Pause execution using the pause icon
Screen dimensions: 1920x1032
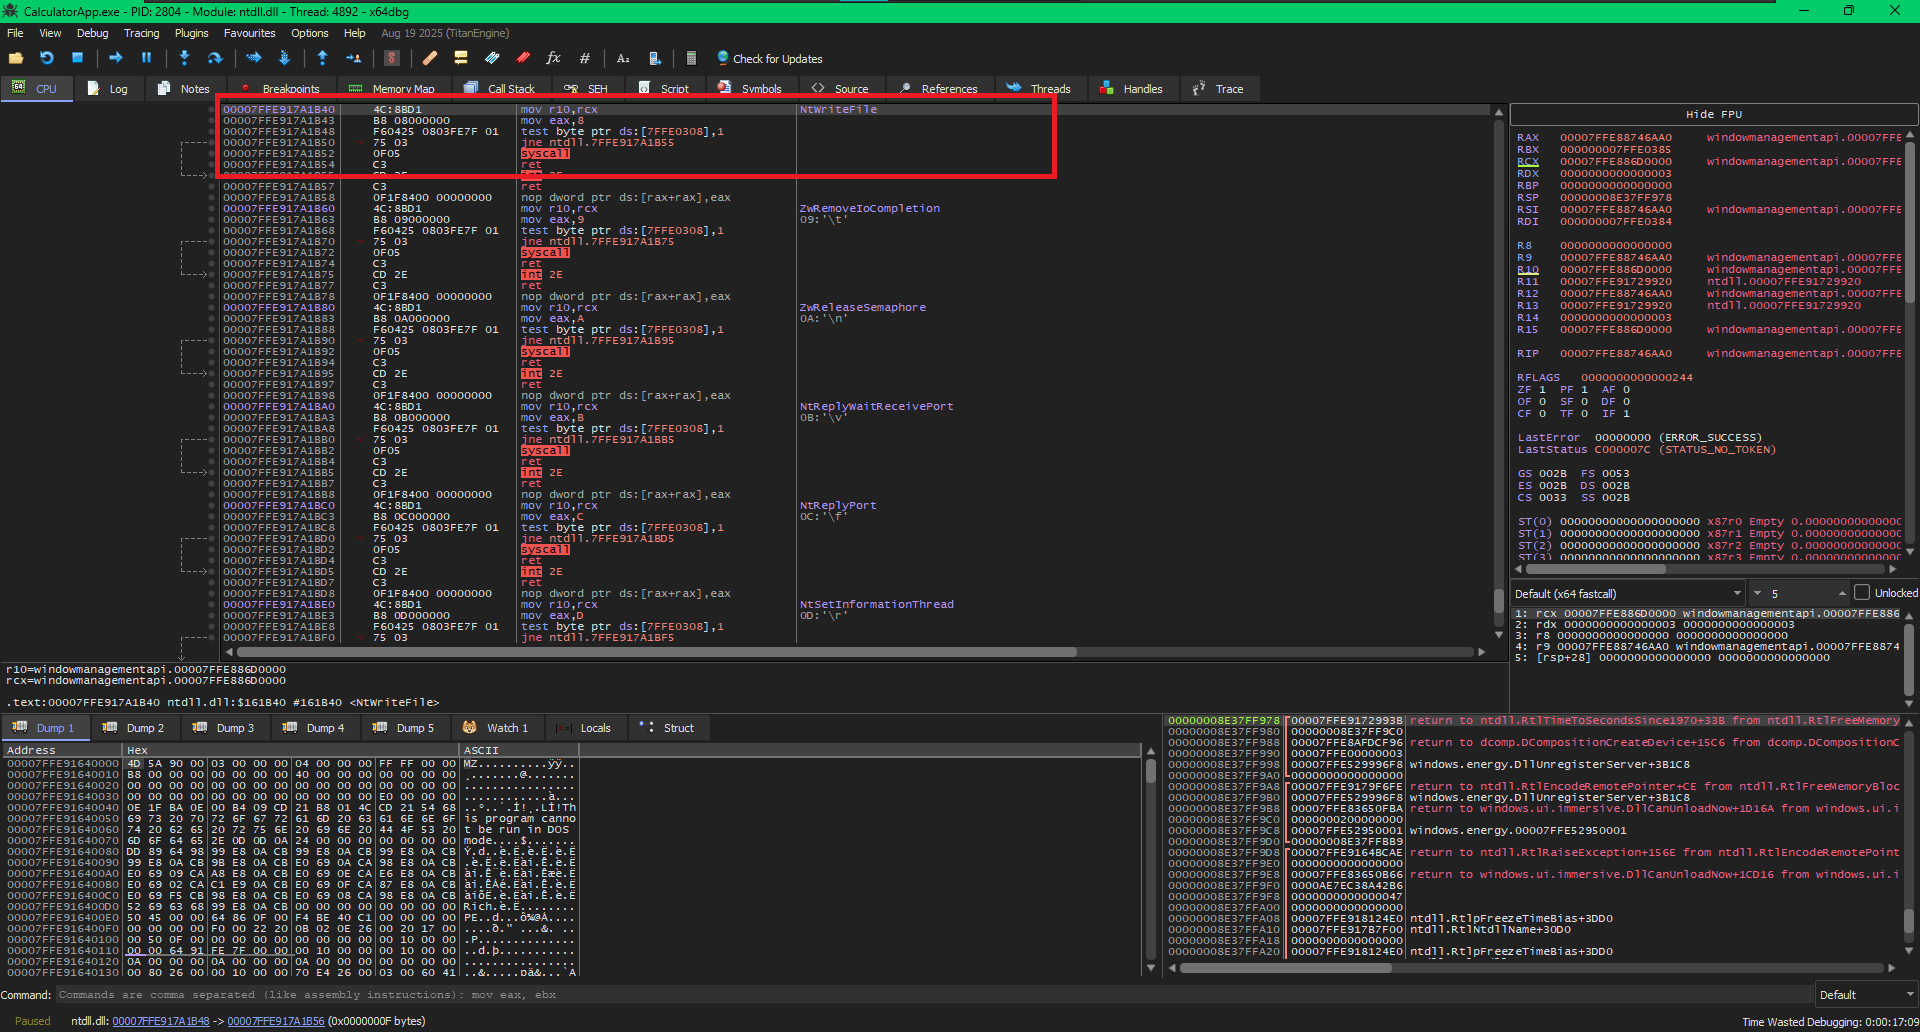point(146,58)
